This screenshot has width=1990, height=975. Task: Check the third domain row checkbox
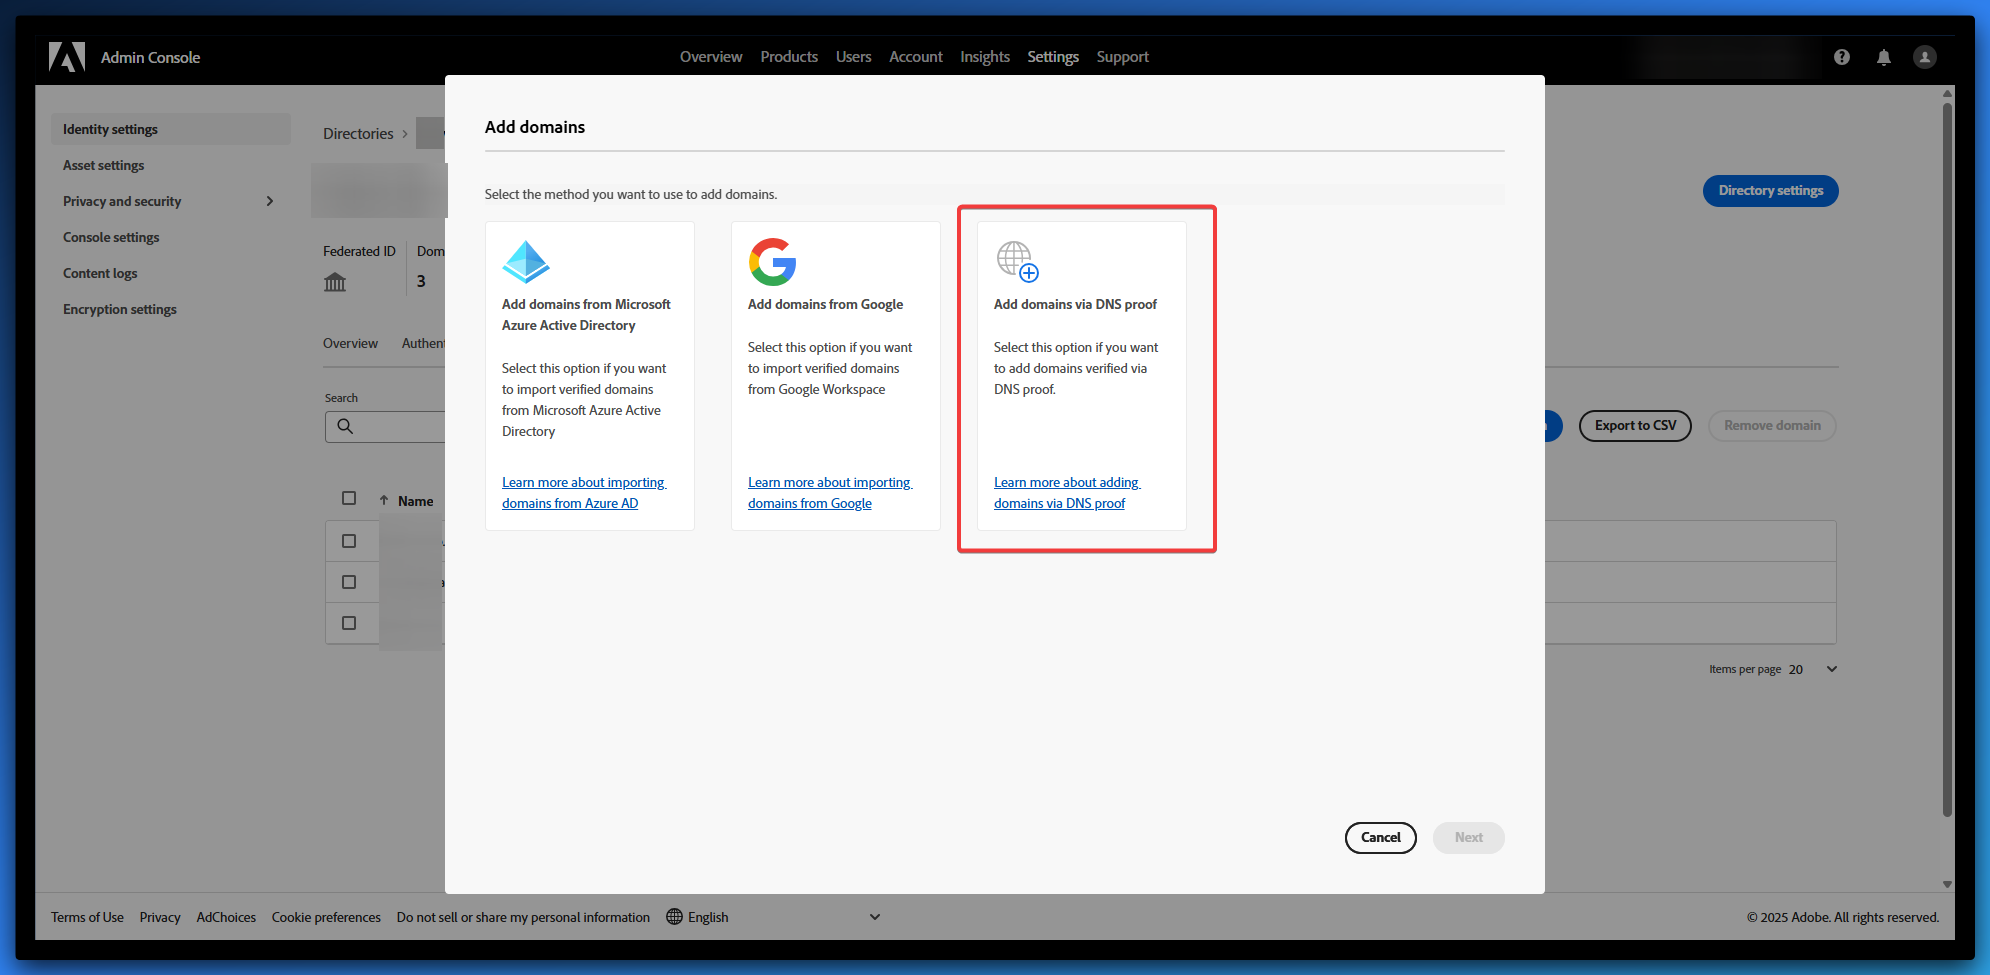click(x=349, y=623)
